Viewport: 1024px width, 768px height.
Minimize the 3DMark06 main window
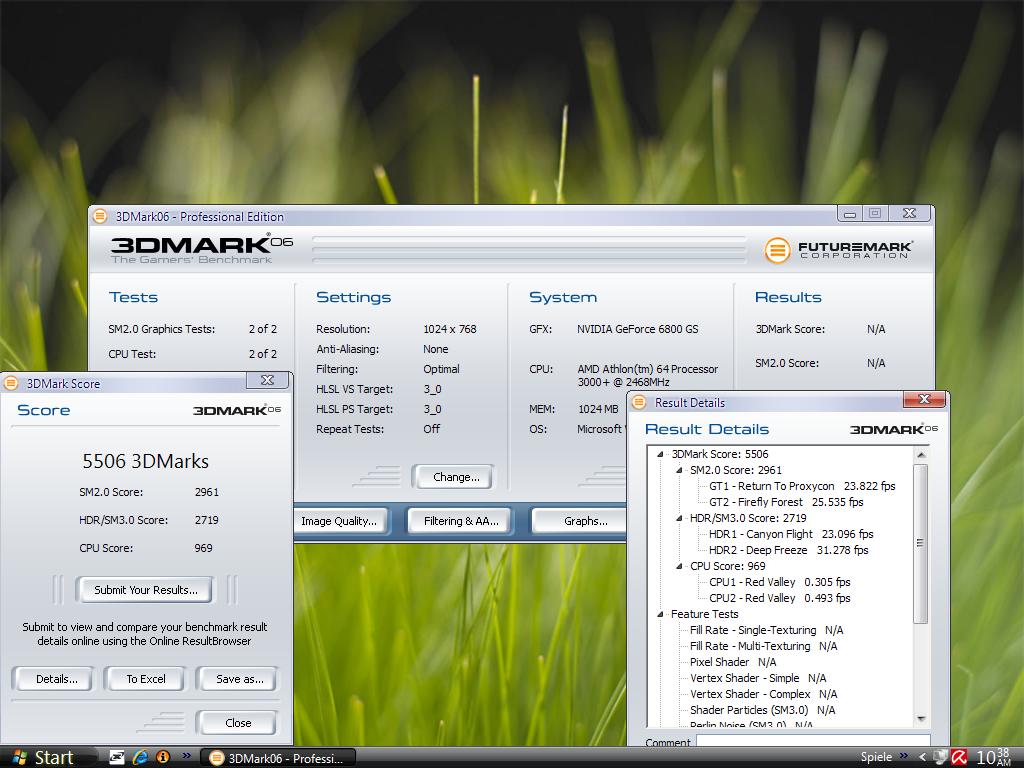[850, 214]
